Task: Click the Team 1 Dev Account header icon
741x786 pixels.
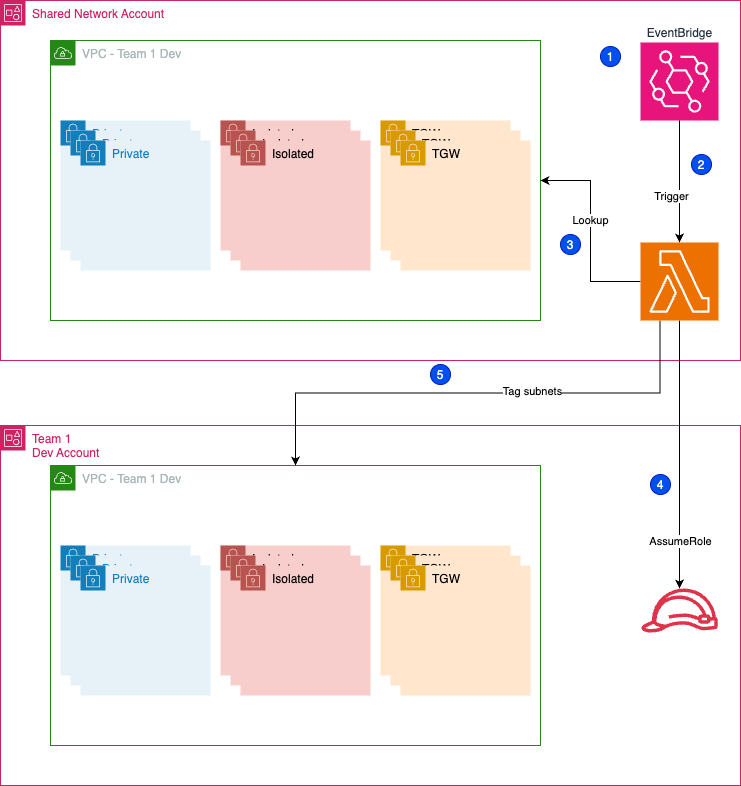Action: [x=13, y=438]
